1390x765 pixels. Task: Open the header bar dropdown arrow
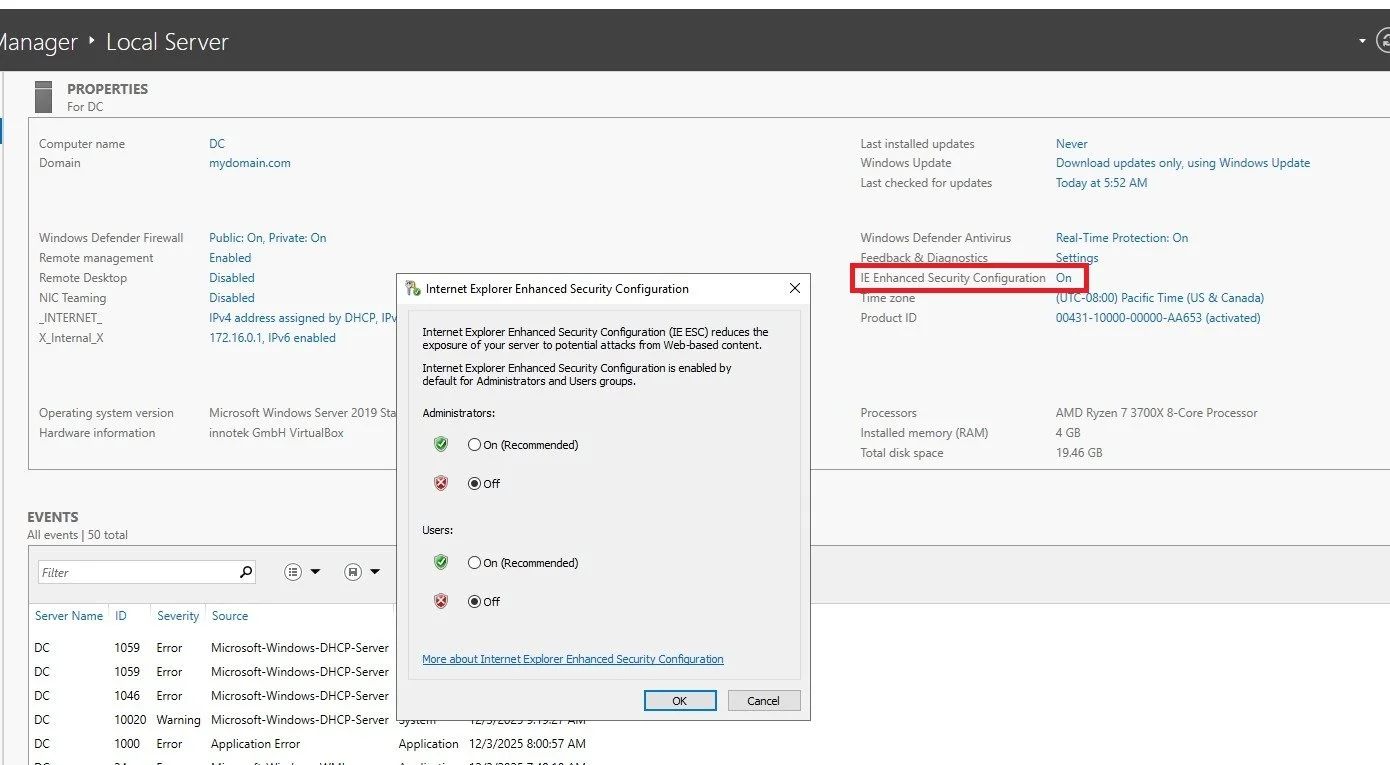pos(1362,41)
